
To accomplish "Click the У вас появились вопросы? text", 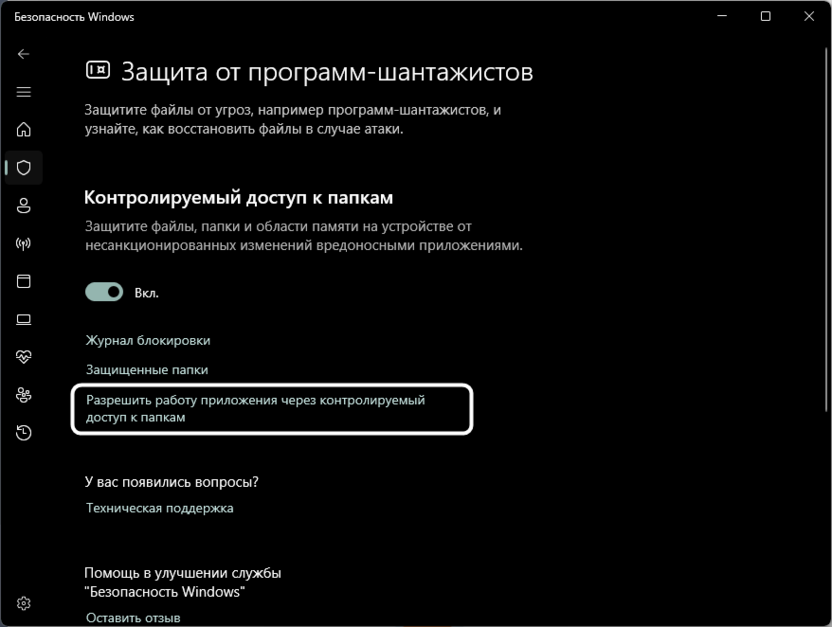I will point(171,482).
